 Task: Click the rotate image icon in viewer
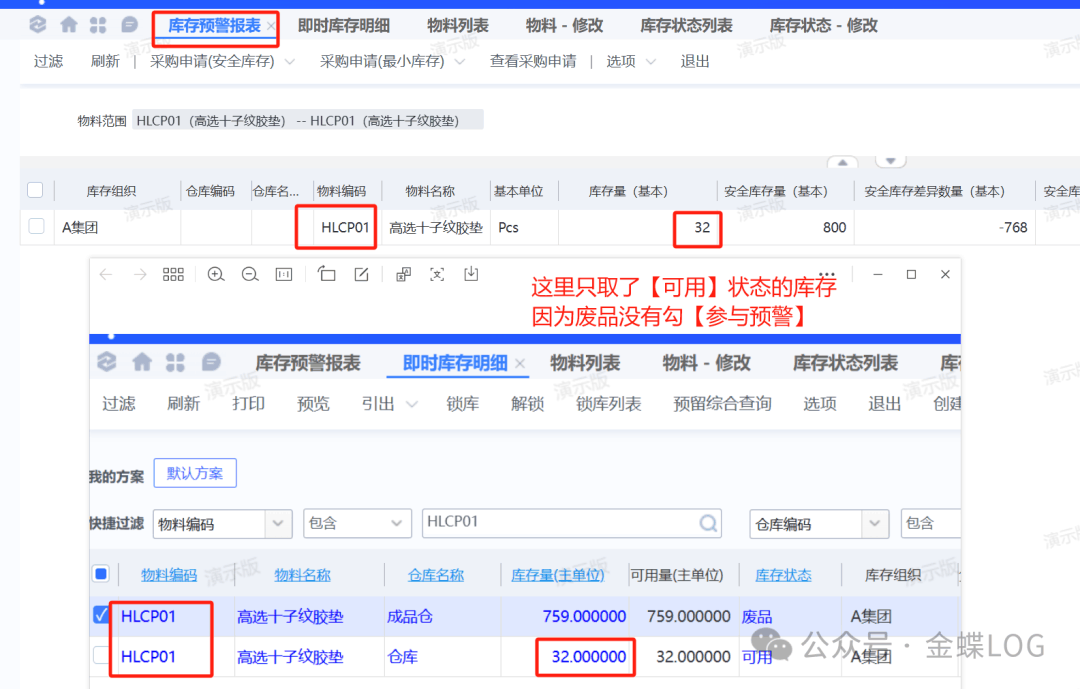(326, 274)
